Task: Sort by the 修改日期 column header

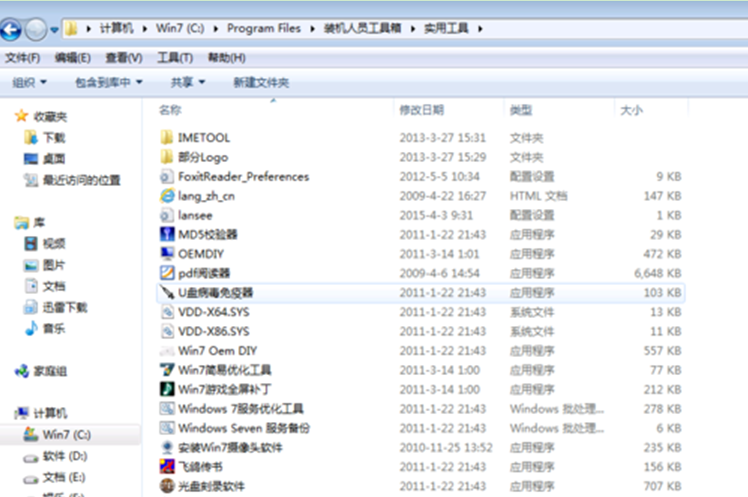Action: pyautogui.click(x=421, y=110)
